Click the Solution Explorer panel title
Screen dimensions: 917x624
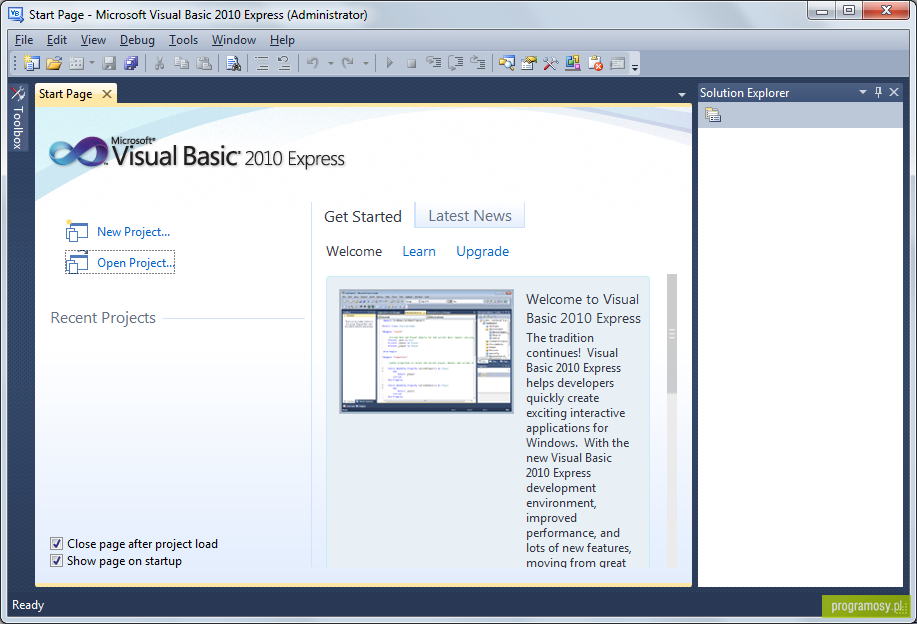tap(744, 92)
